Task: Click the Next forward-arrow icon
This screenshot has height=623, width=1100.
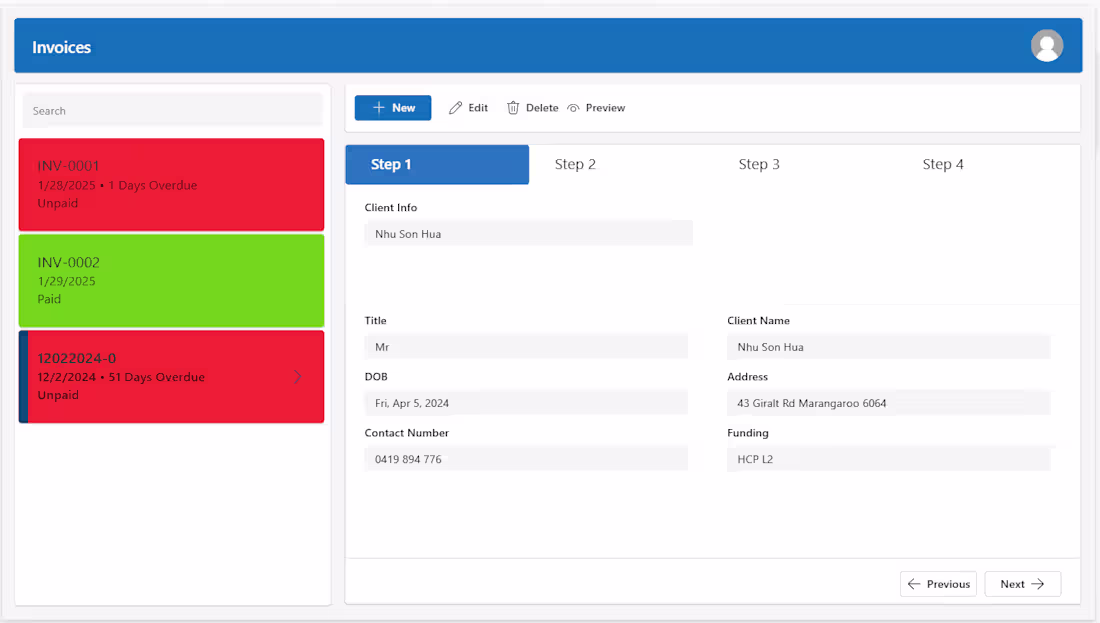Action: point(1040,583)
